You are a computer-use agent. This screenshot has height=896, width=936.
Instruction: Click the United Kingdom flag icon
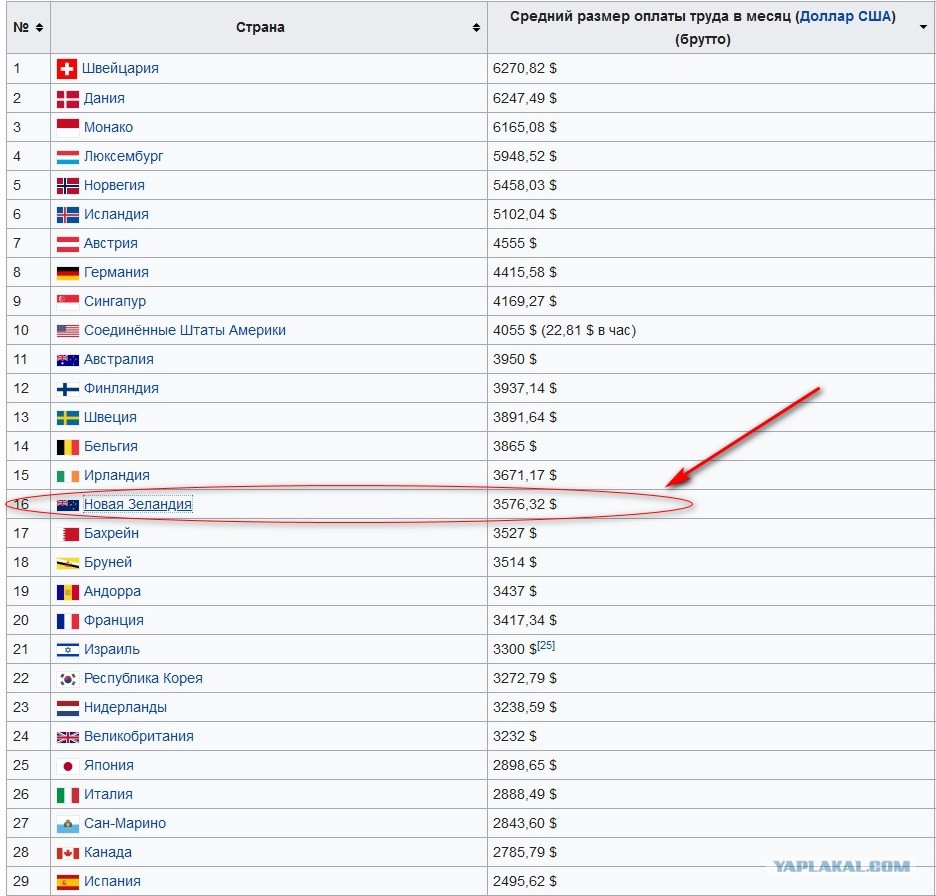tap(67, 737)
